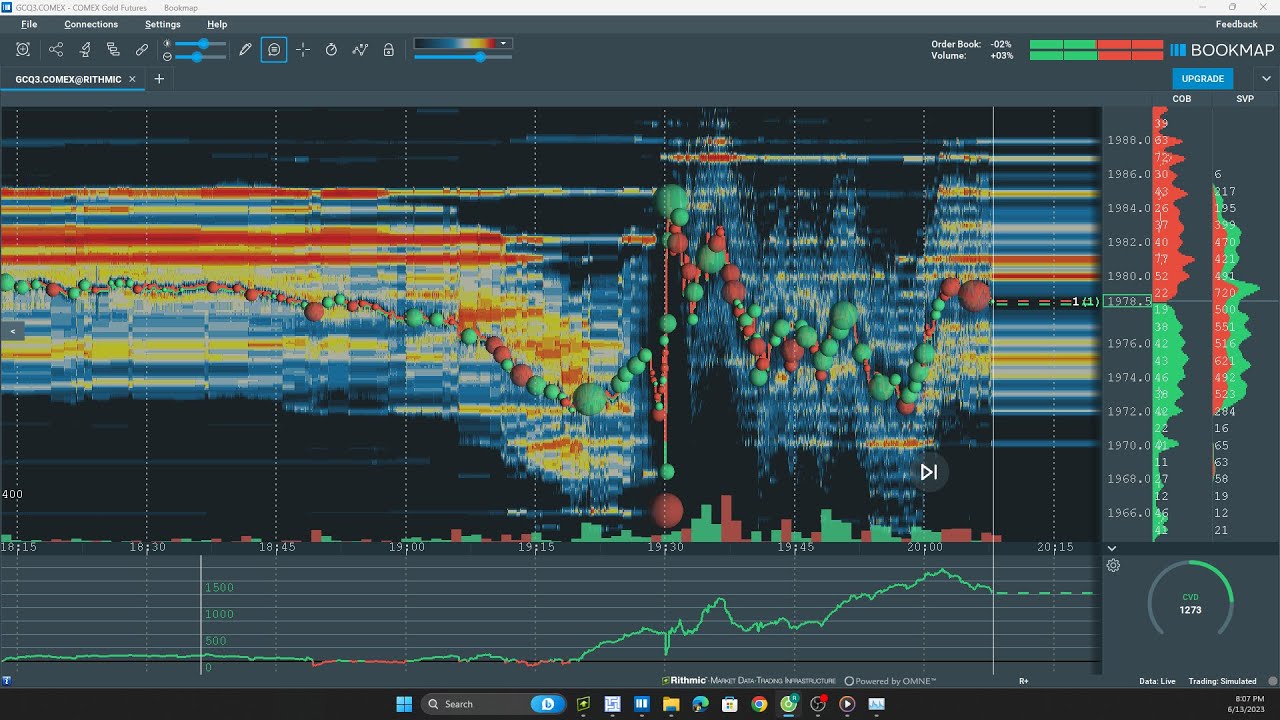Click the zoom/recenter target icon in toolbar

(x=23, y=49)
